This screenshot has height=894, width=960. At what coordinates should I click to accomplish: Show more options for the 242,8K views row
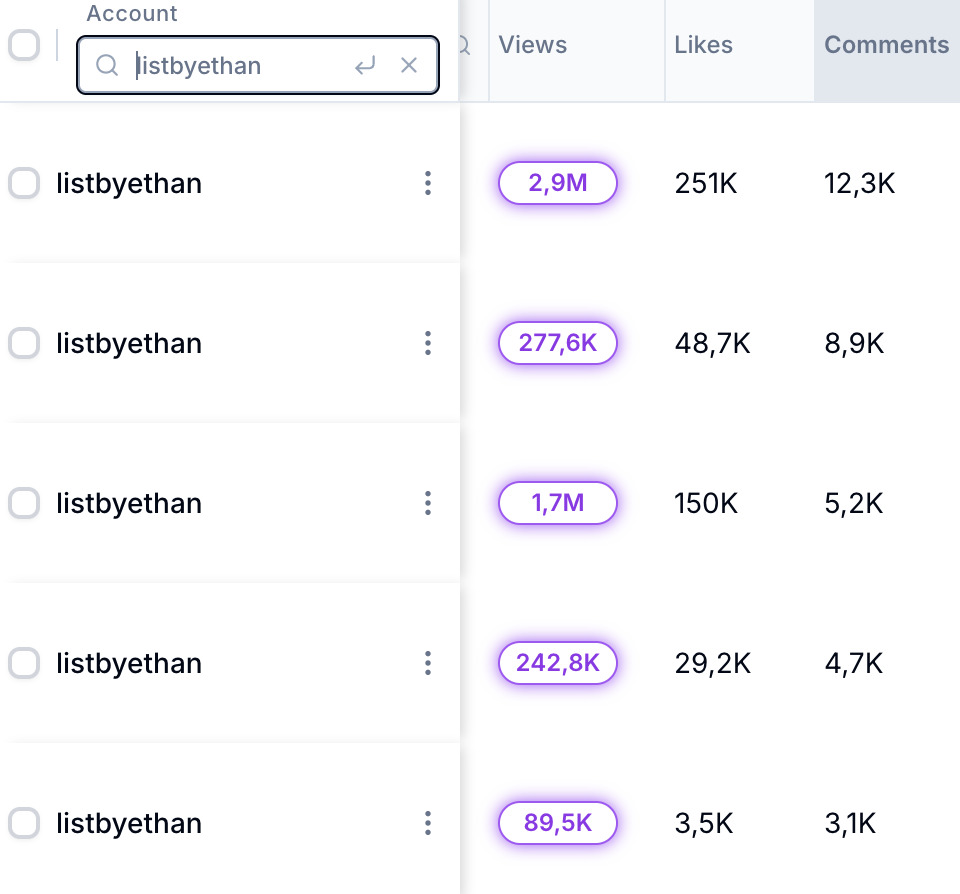(x=428, y=663)
